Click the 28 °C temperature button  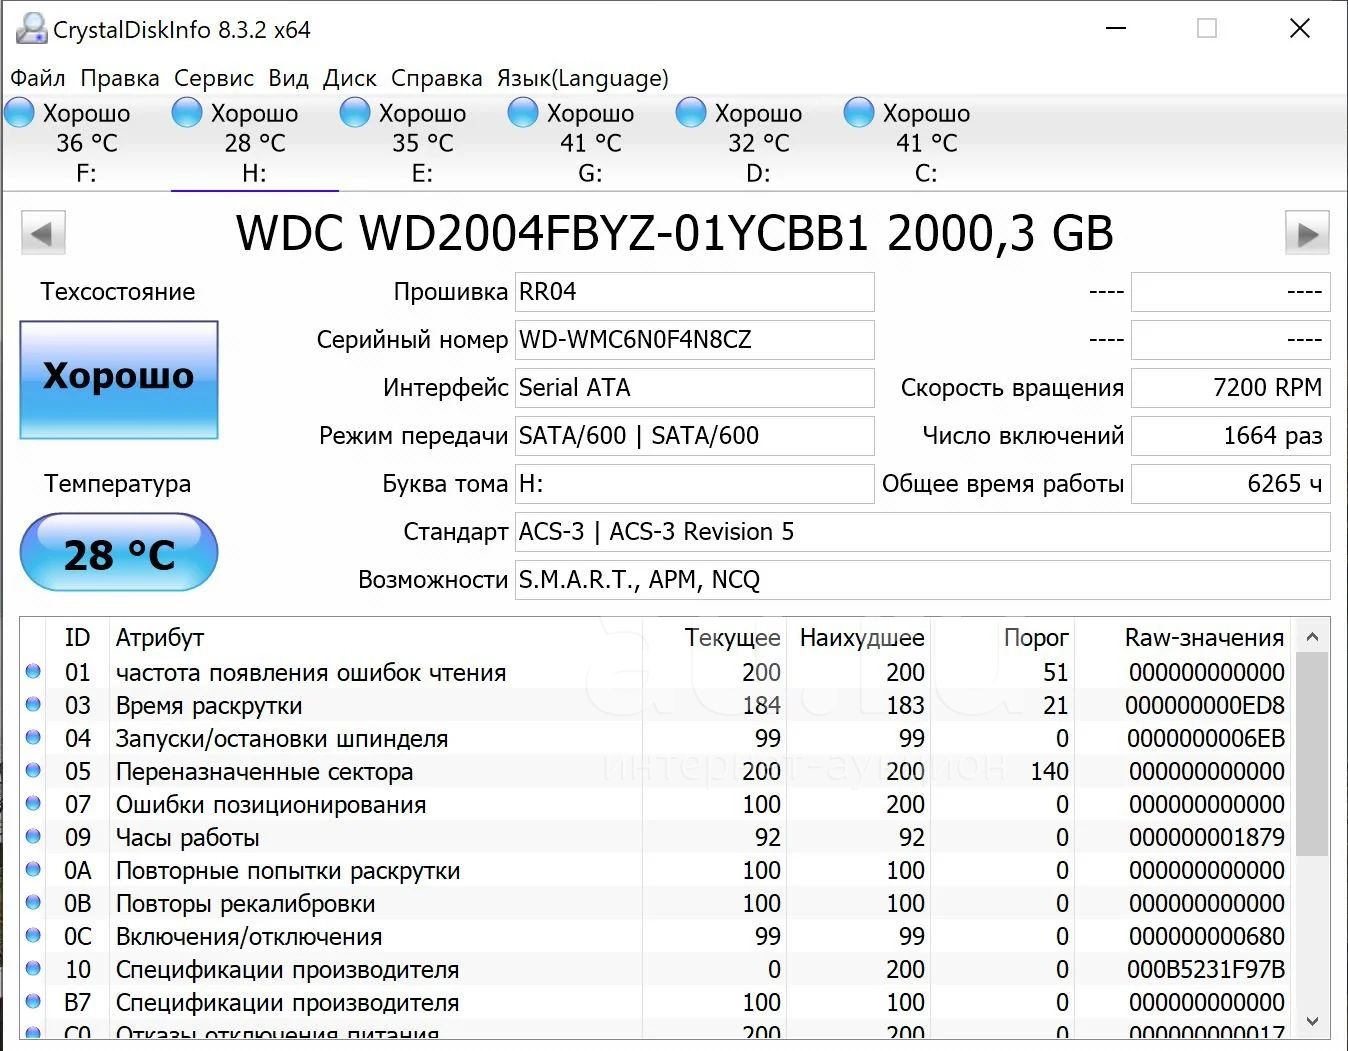point(119,552)
